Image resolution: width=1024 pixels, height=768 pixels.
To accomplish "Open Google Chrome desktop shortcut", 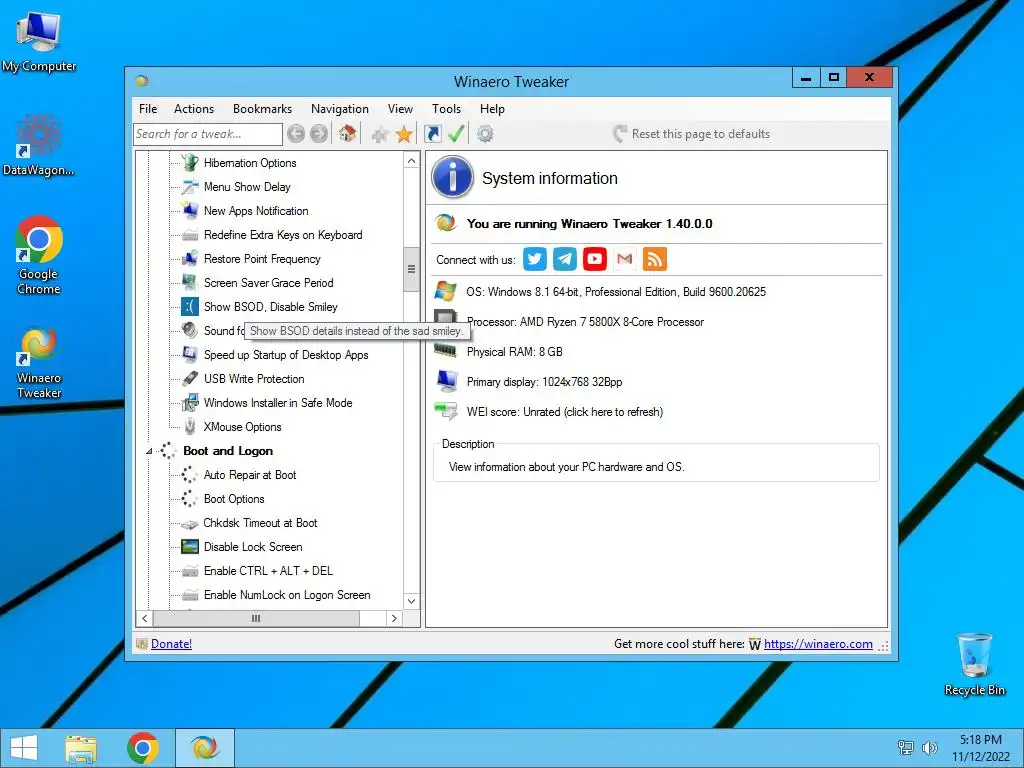I will coord(39,255).
